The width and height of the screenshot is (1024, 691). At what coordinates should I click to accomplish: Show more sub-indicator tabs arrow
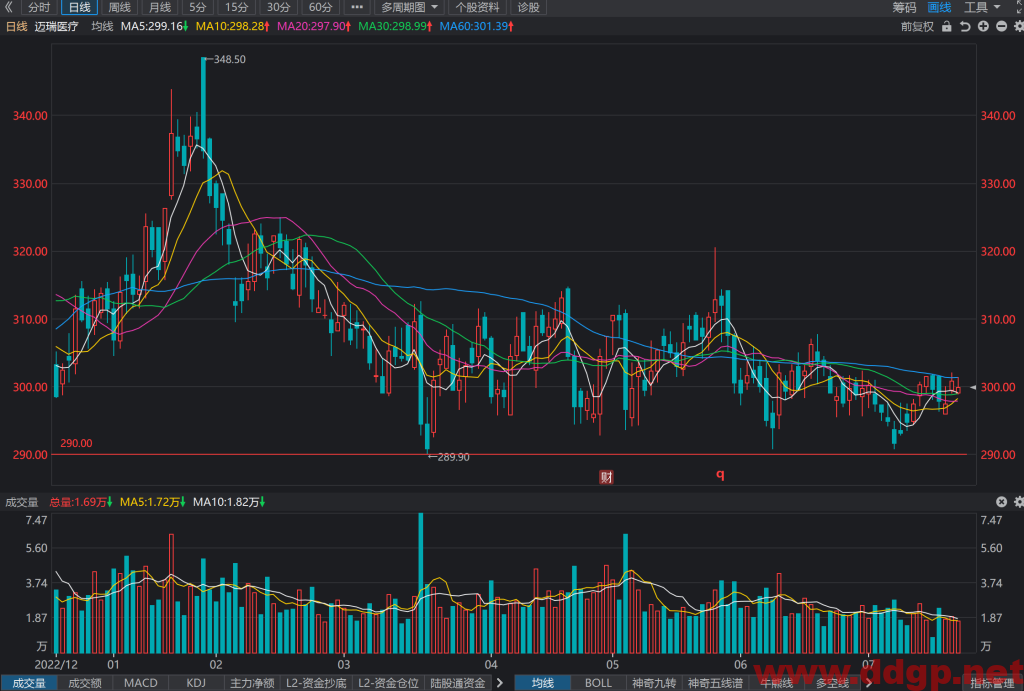click(x=500, y=683)
